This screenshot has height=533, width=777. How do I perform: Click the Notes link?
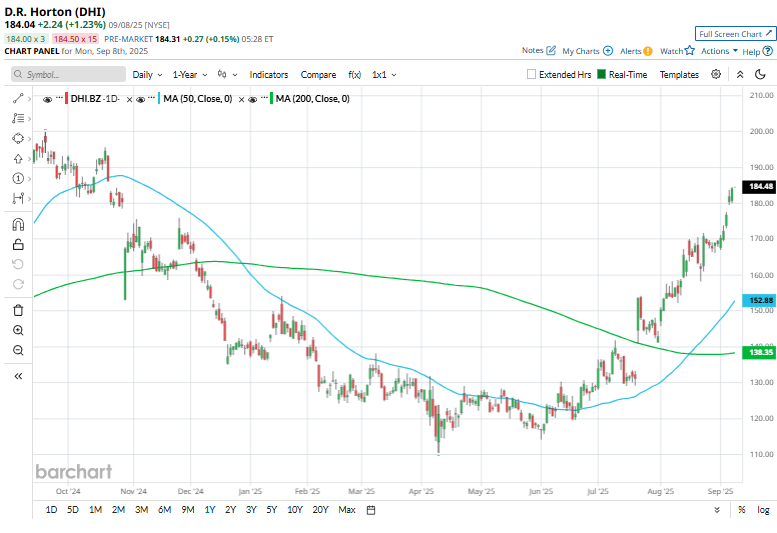point(532,51)
